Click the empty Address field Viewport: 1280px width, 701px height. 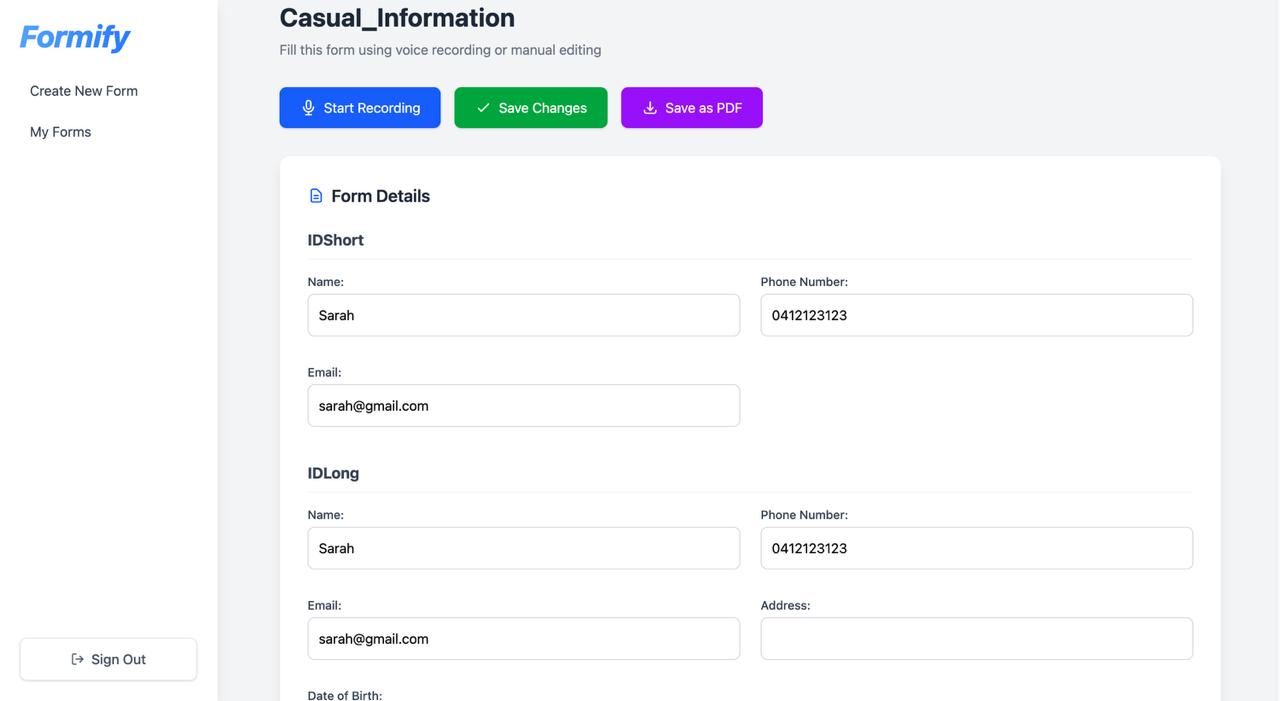[x=976, y=639]
